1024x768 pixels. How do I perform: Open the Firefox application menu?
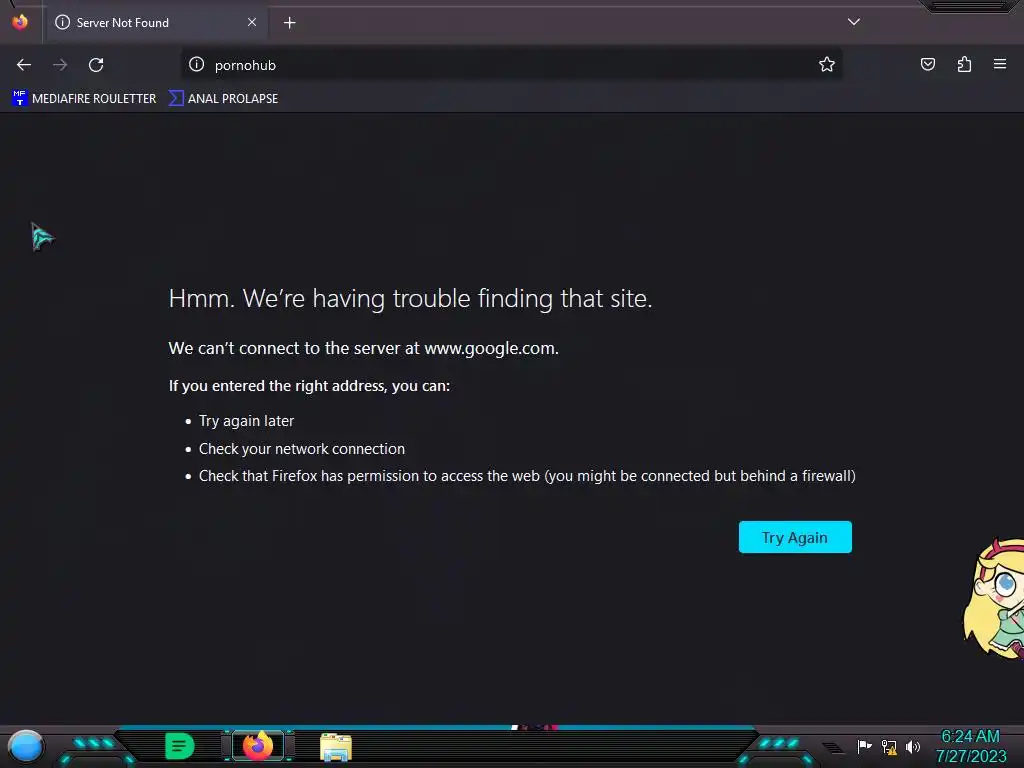pyautogui.click(x=1000, y=64)
